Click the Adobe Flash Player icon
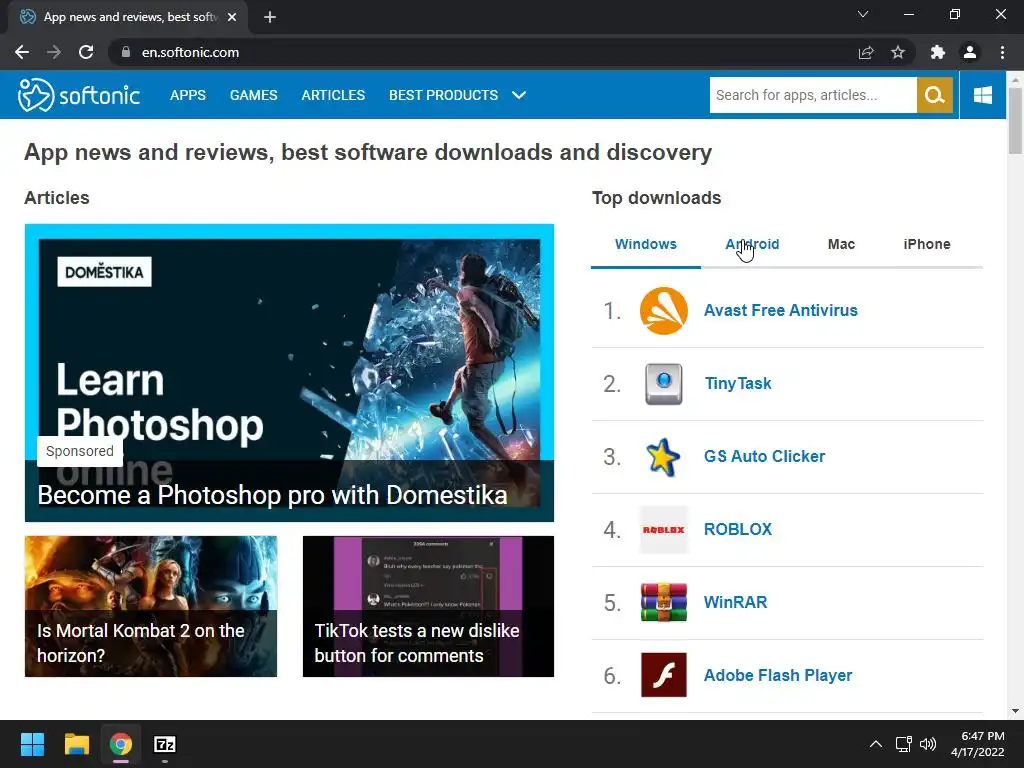 (x=664, y=675)
